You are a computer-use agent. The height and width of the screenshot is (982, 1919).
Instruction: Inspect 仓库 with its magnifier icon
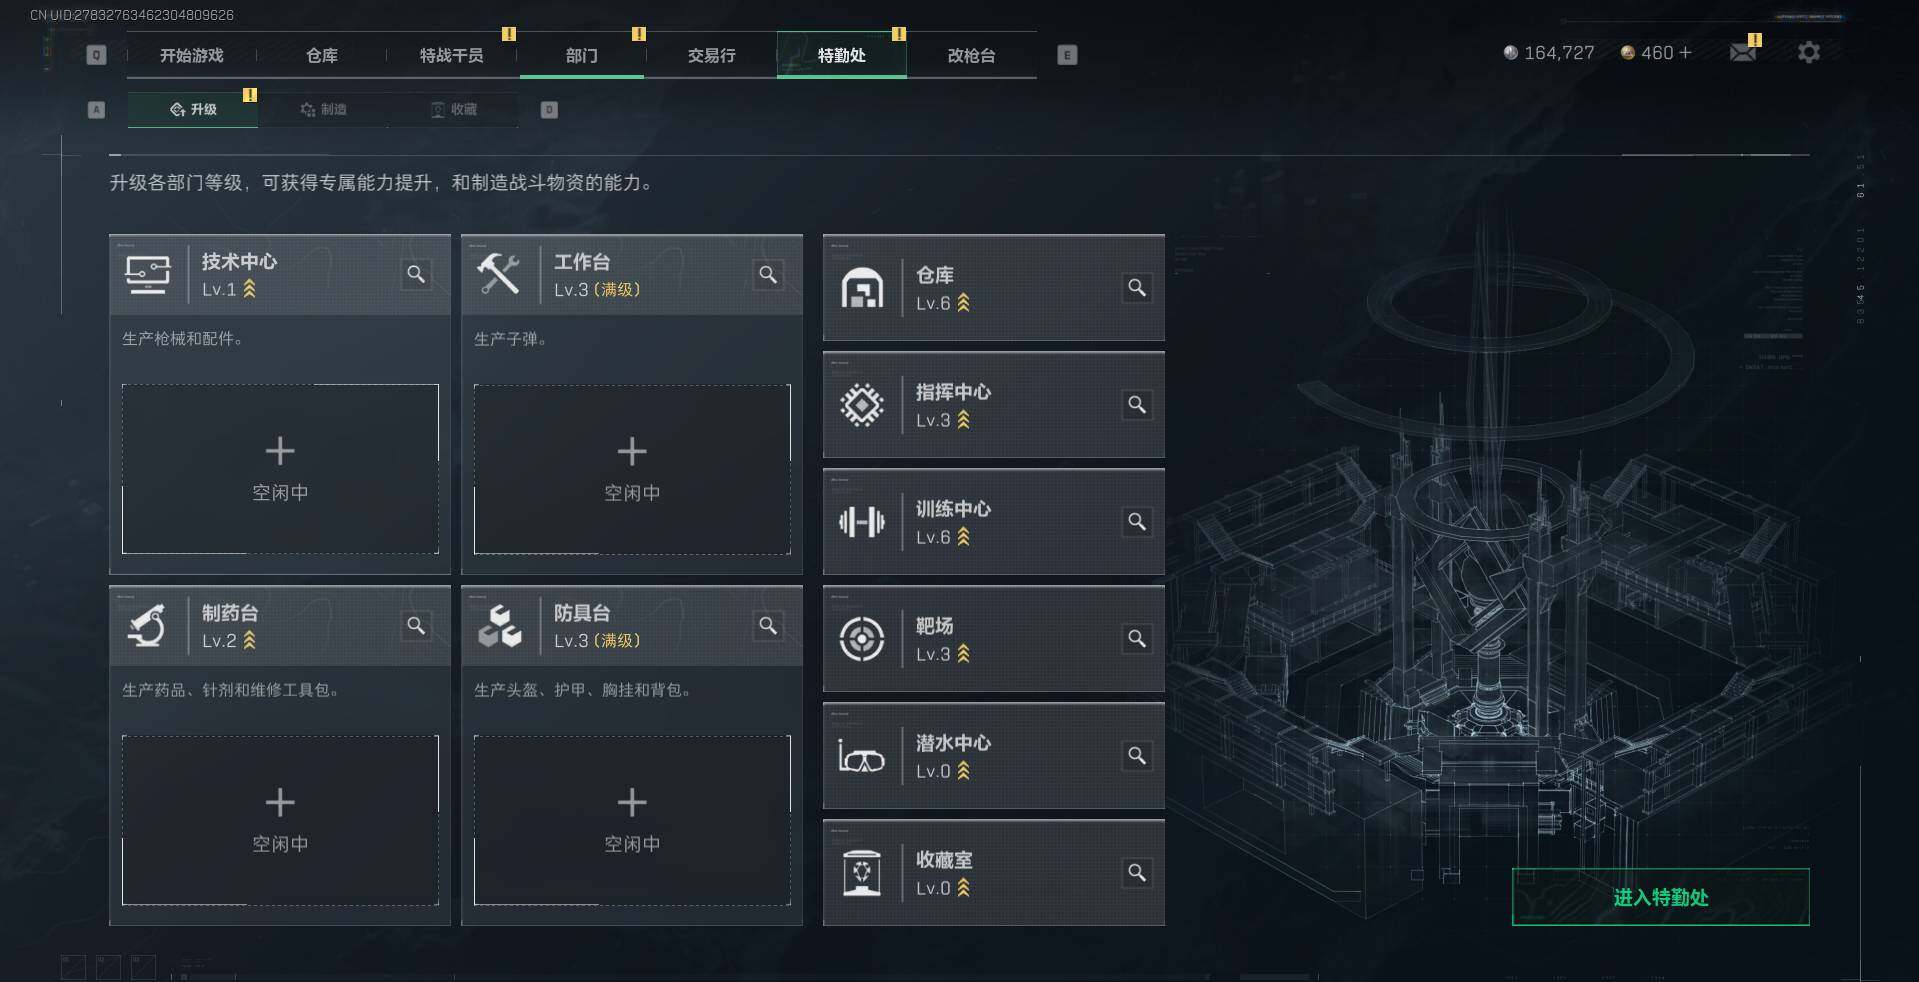pos(1137,288)
